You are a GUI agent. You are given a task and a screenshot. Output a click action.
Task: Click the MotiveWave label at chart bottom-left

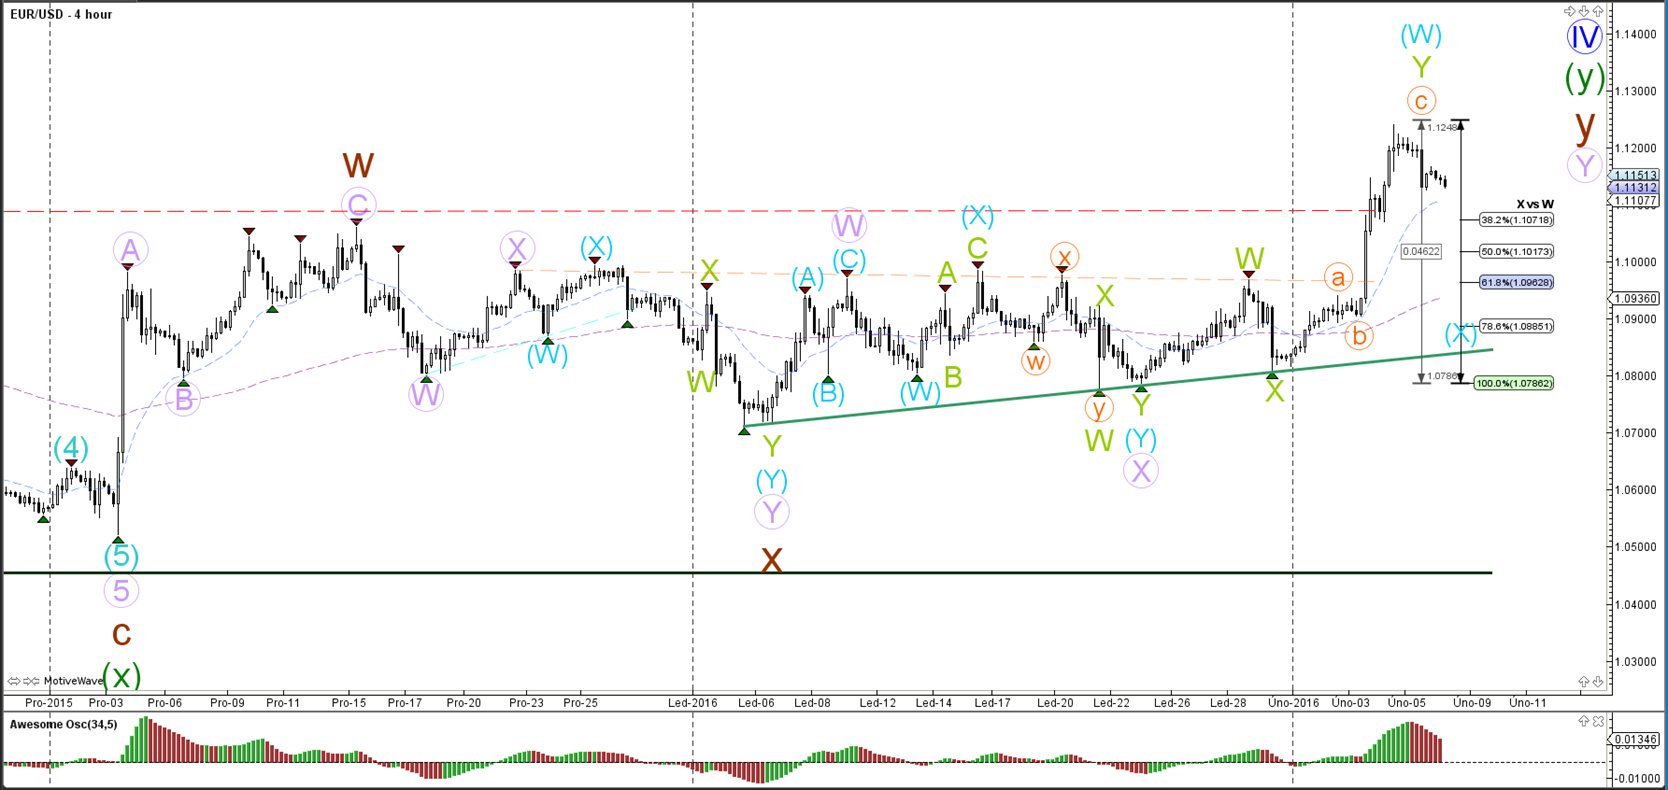tap(74, 681)
